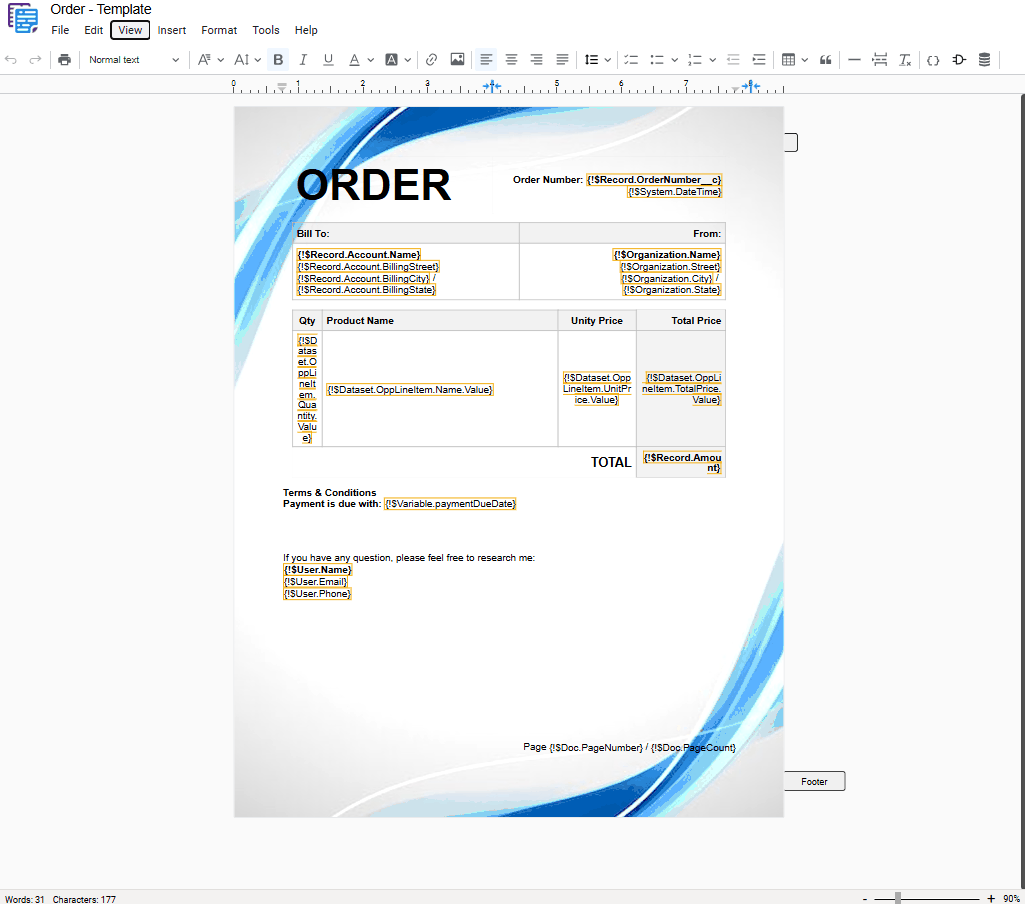
Task: Click the dataset database icon
Action: click(984, 59)
